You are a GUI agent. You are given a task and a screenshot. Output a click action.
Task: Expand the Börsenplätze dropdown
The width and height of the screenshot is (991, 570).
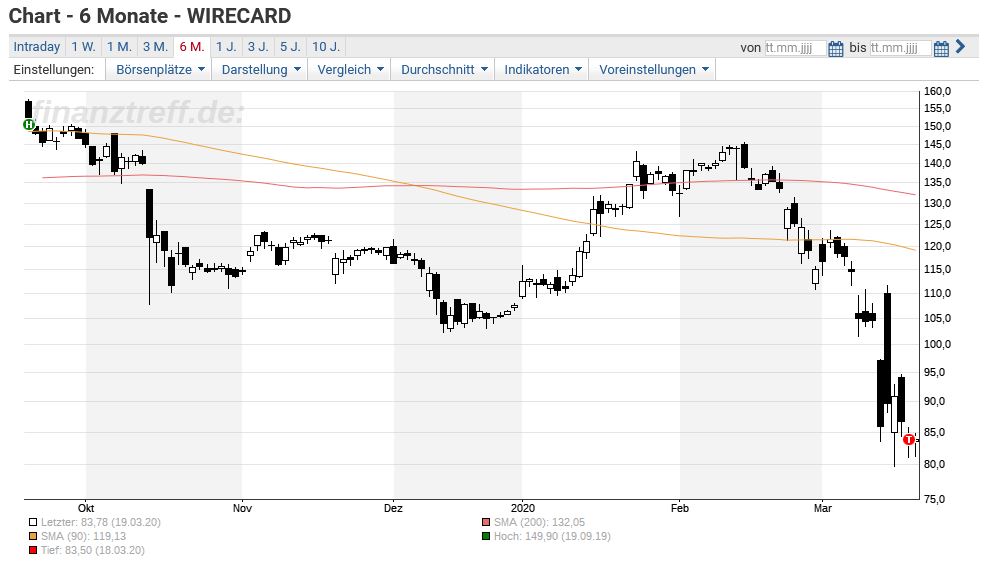click(160, 70)
